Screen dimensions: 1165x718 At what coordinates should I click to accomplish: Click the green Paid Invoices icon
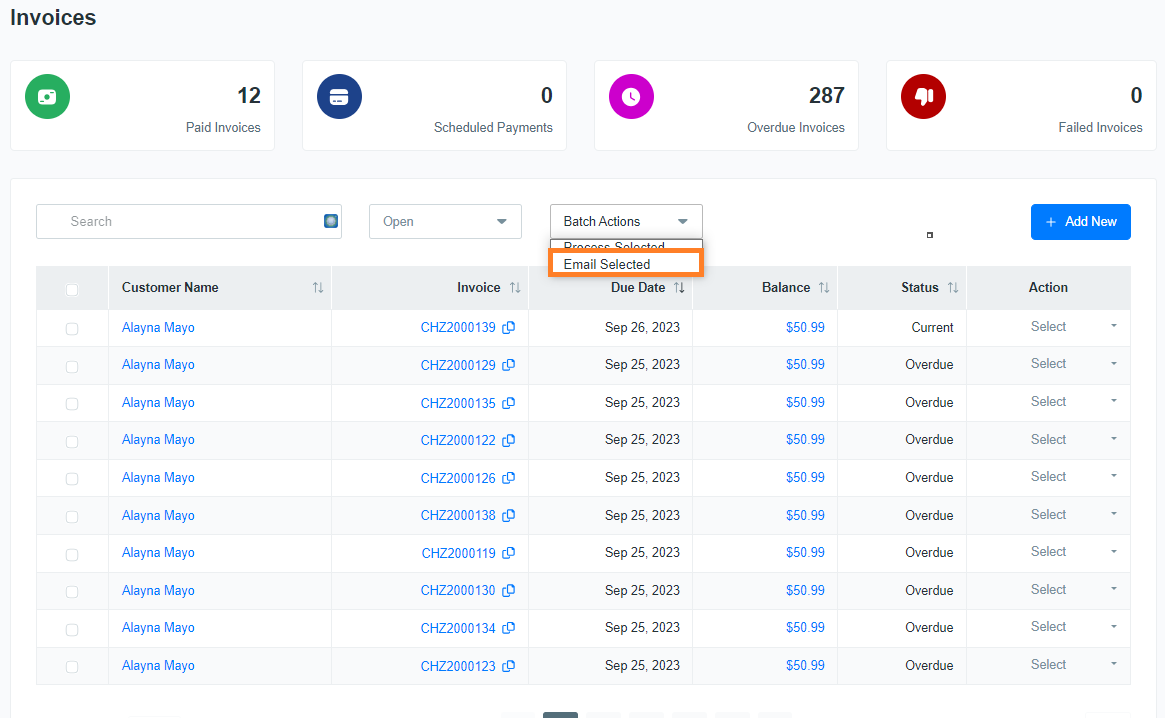point(48,97)
